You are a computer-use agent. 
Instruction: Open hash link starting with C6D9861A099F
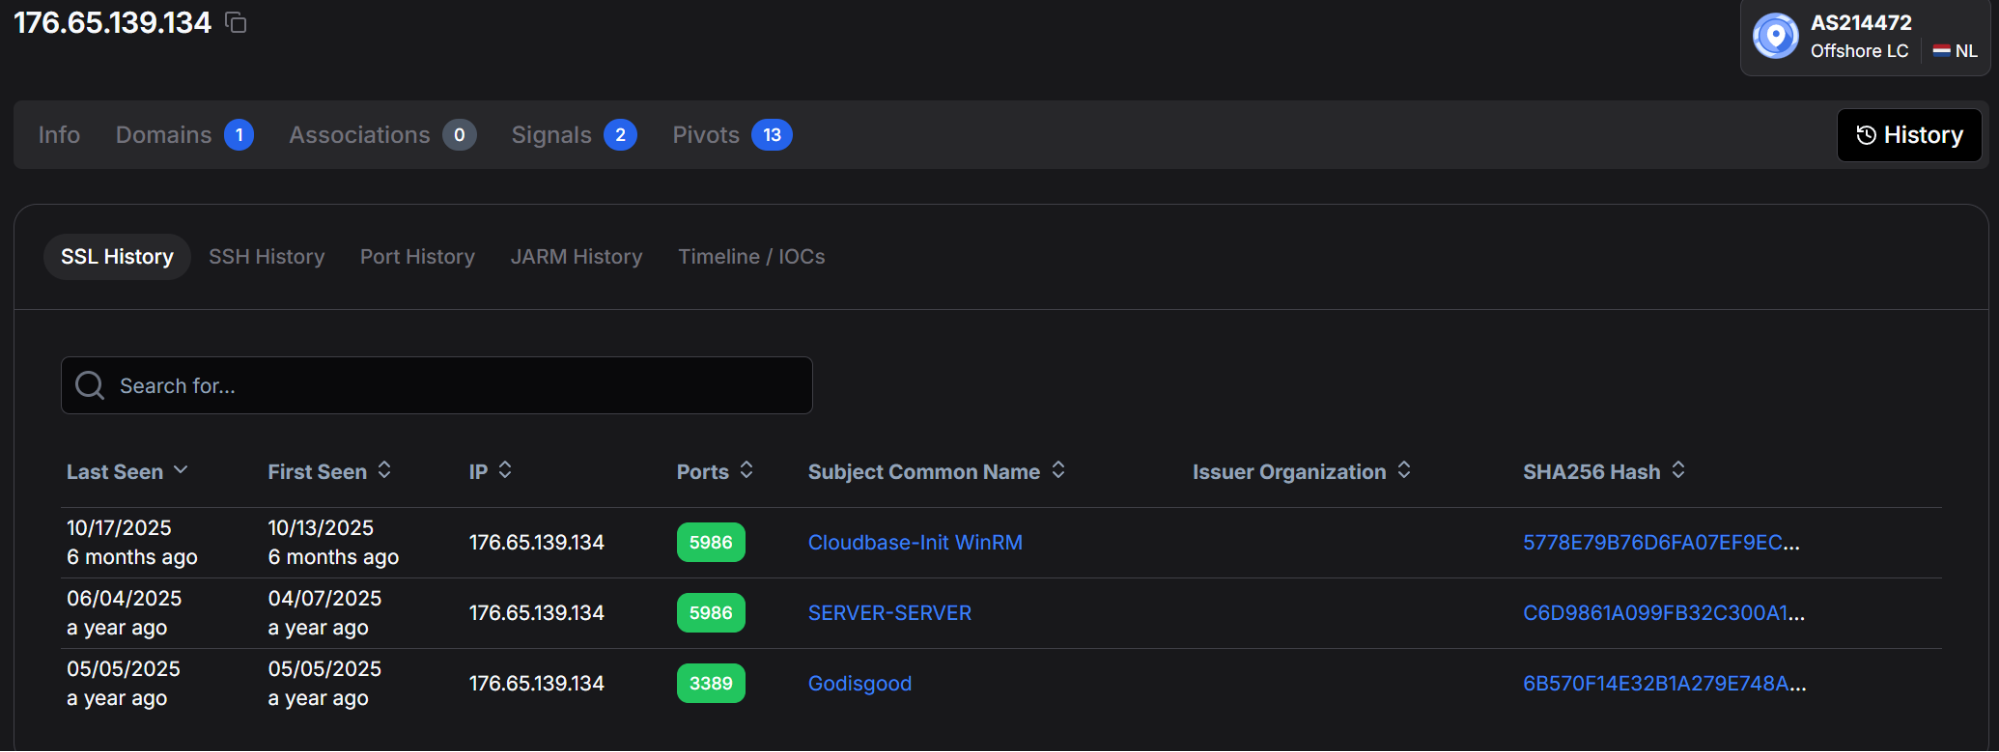pos(1662,613)
